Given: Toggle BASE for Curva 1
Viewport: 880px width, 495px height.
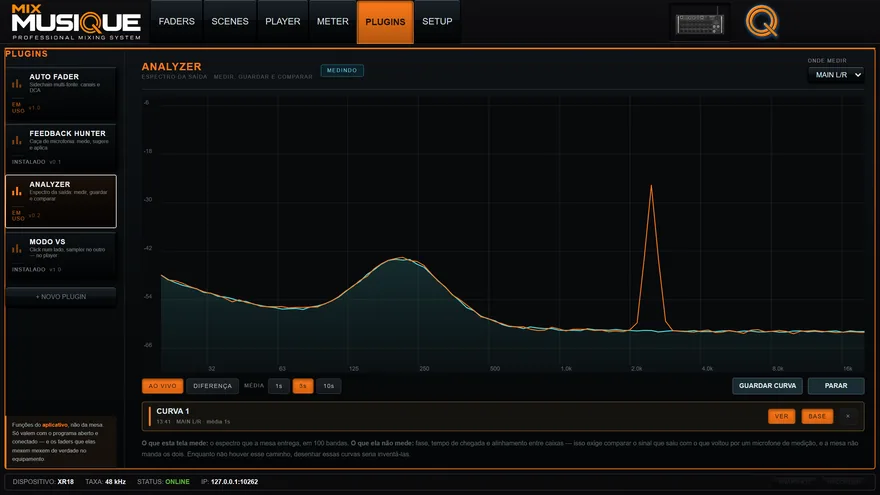Looking at the screenshot, I should [x=817, y=416].
